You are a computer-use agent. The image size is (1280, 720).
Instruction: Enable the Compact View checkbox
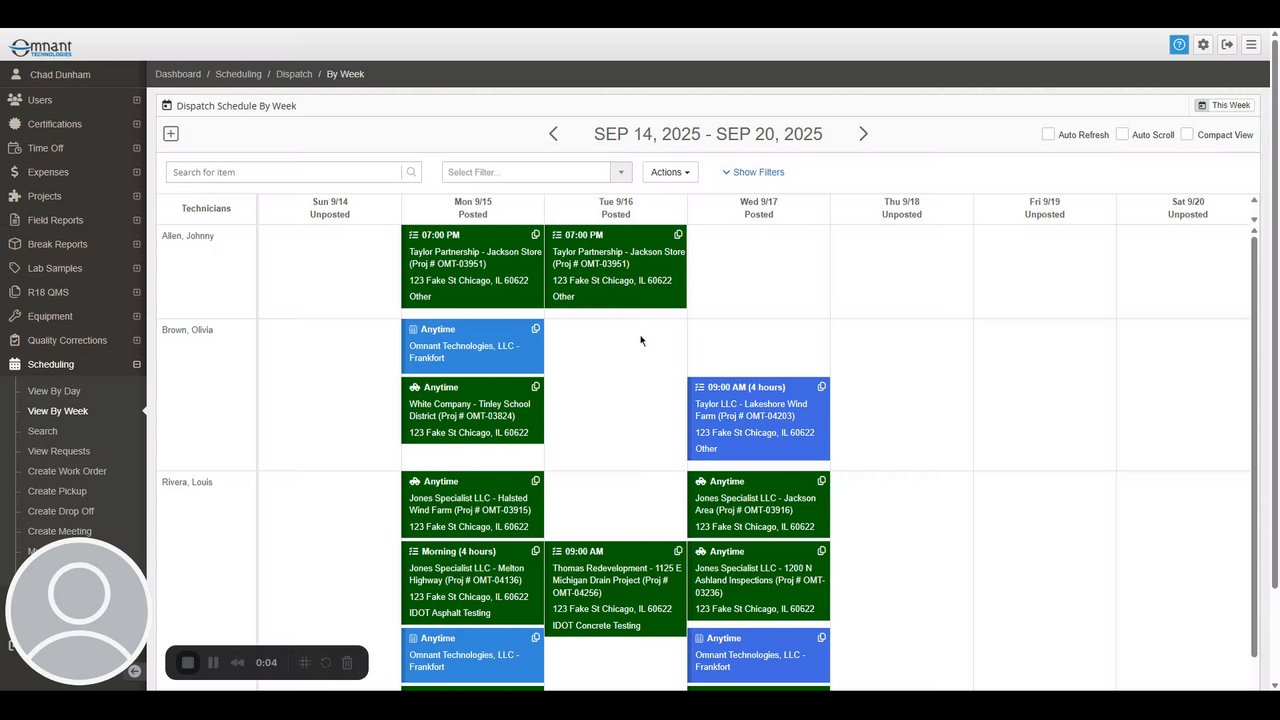point(1187,134)
